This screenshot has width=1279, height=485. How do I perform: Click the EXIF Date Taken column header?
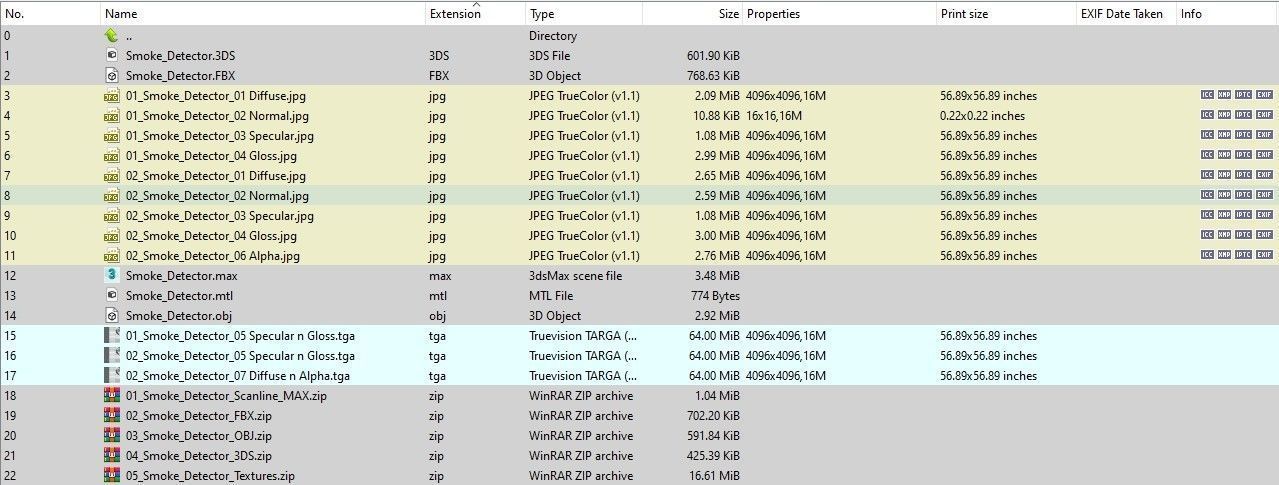tap(1121, 14)
